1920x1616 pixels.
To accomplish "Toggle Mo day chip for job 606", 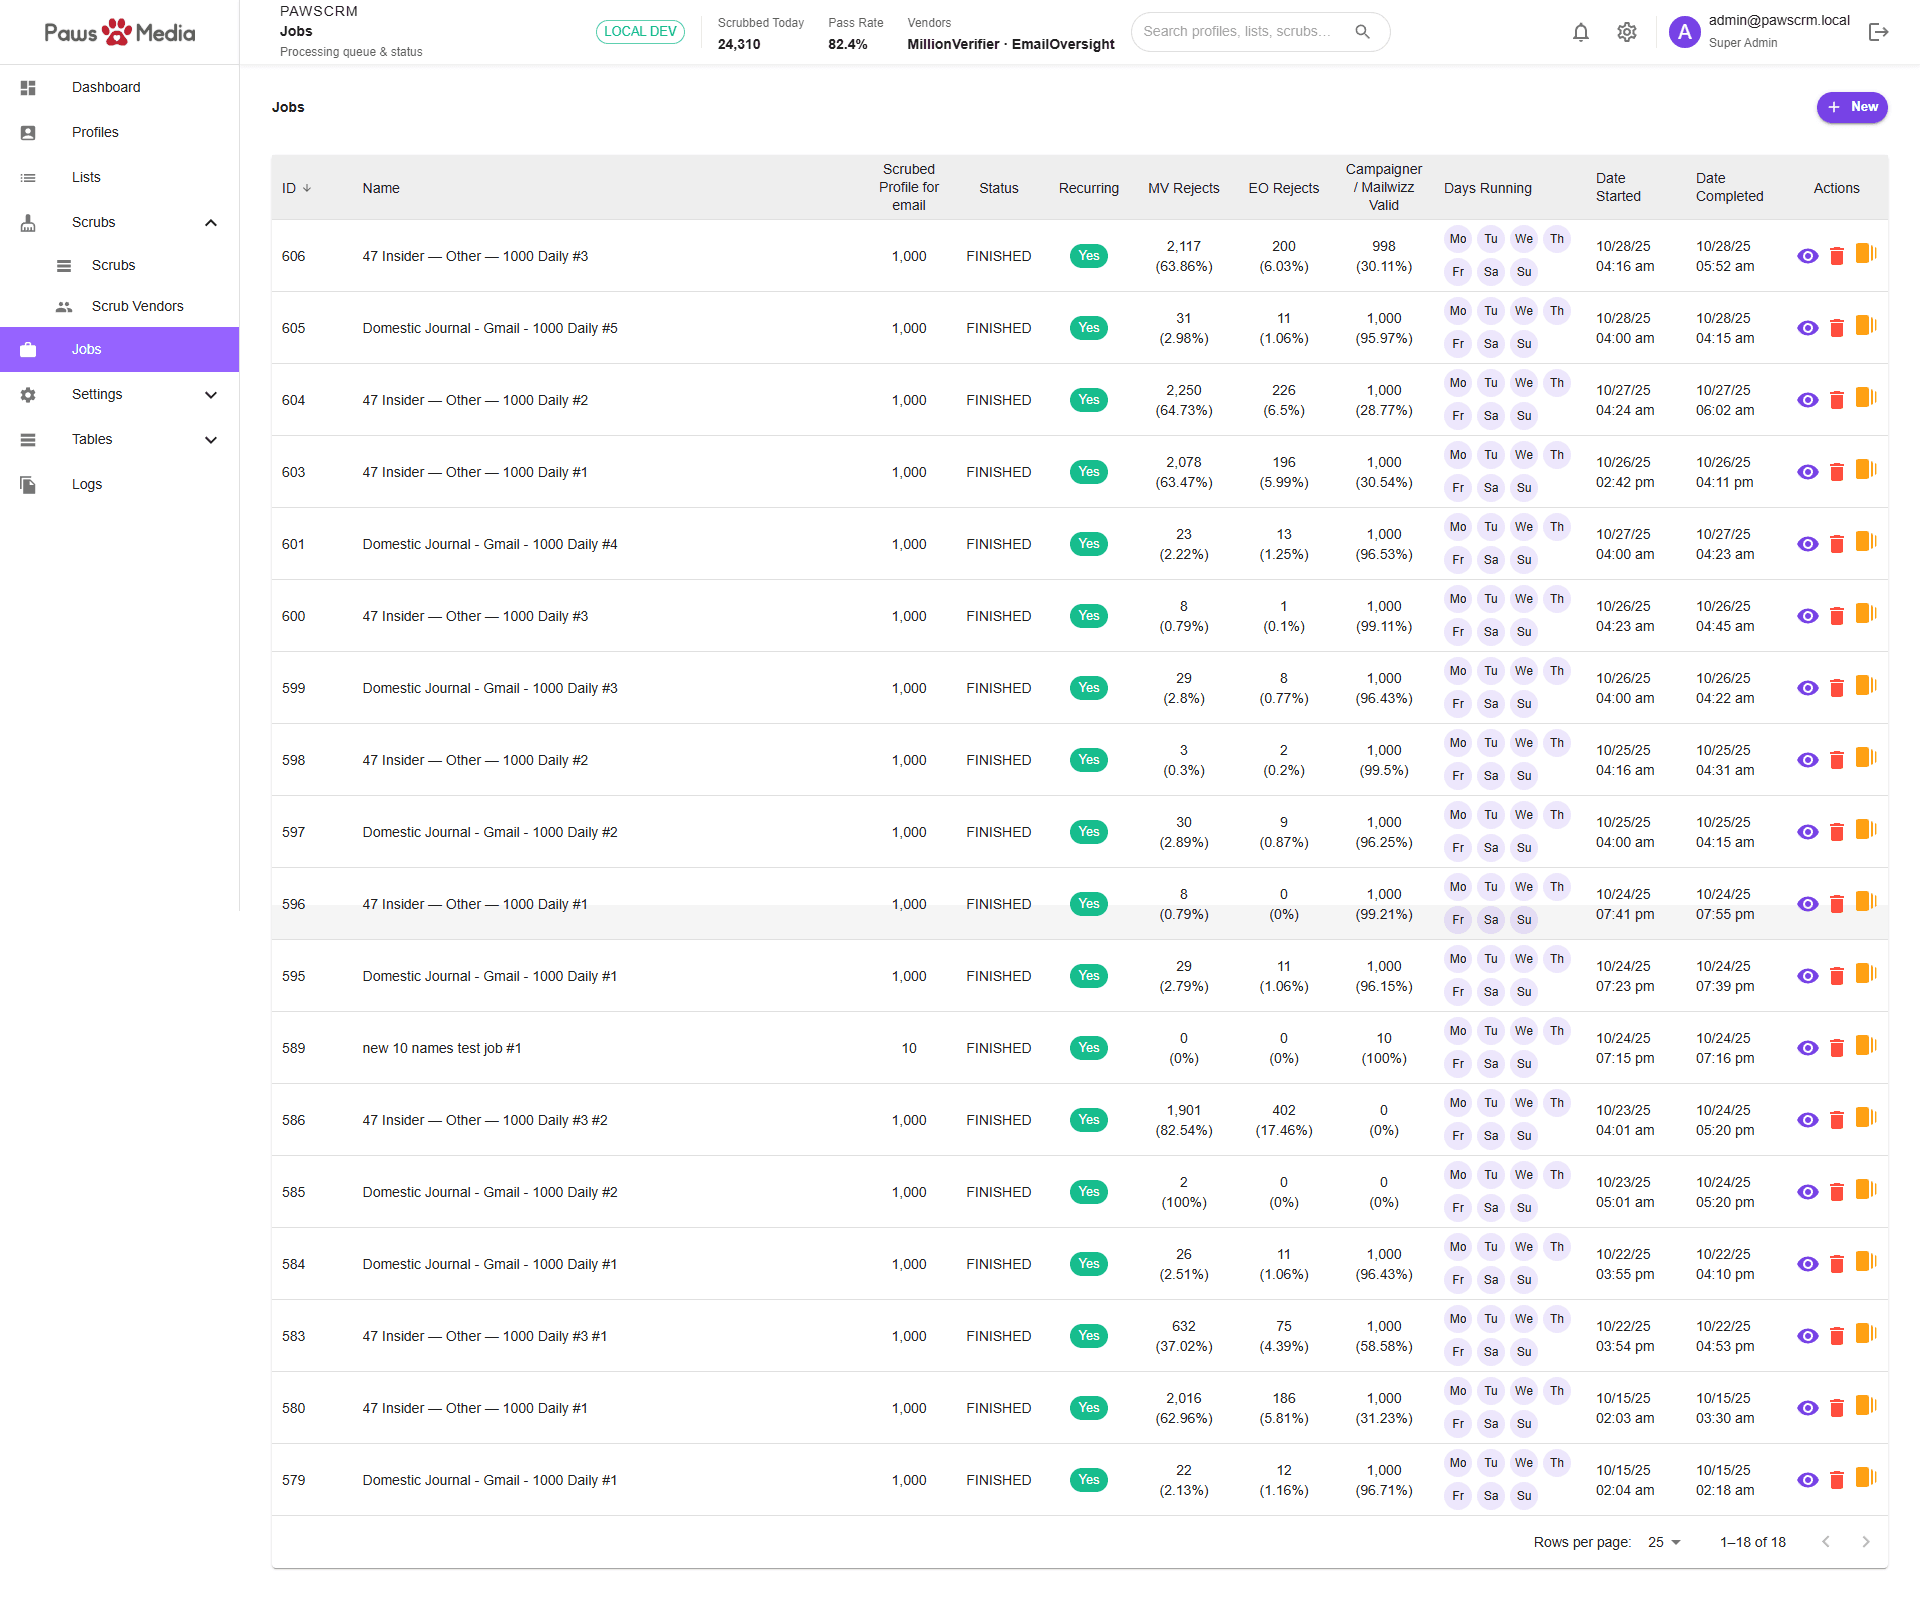I will (x=1458, y=239).
